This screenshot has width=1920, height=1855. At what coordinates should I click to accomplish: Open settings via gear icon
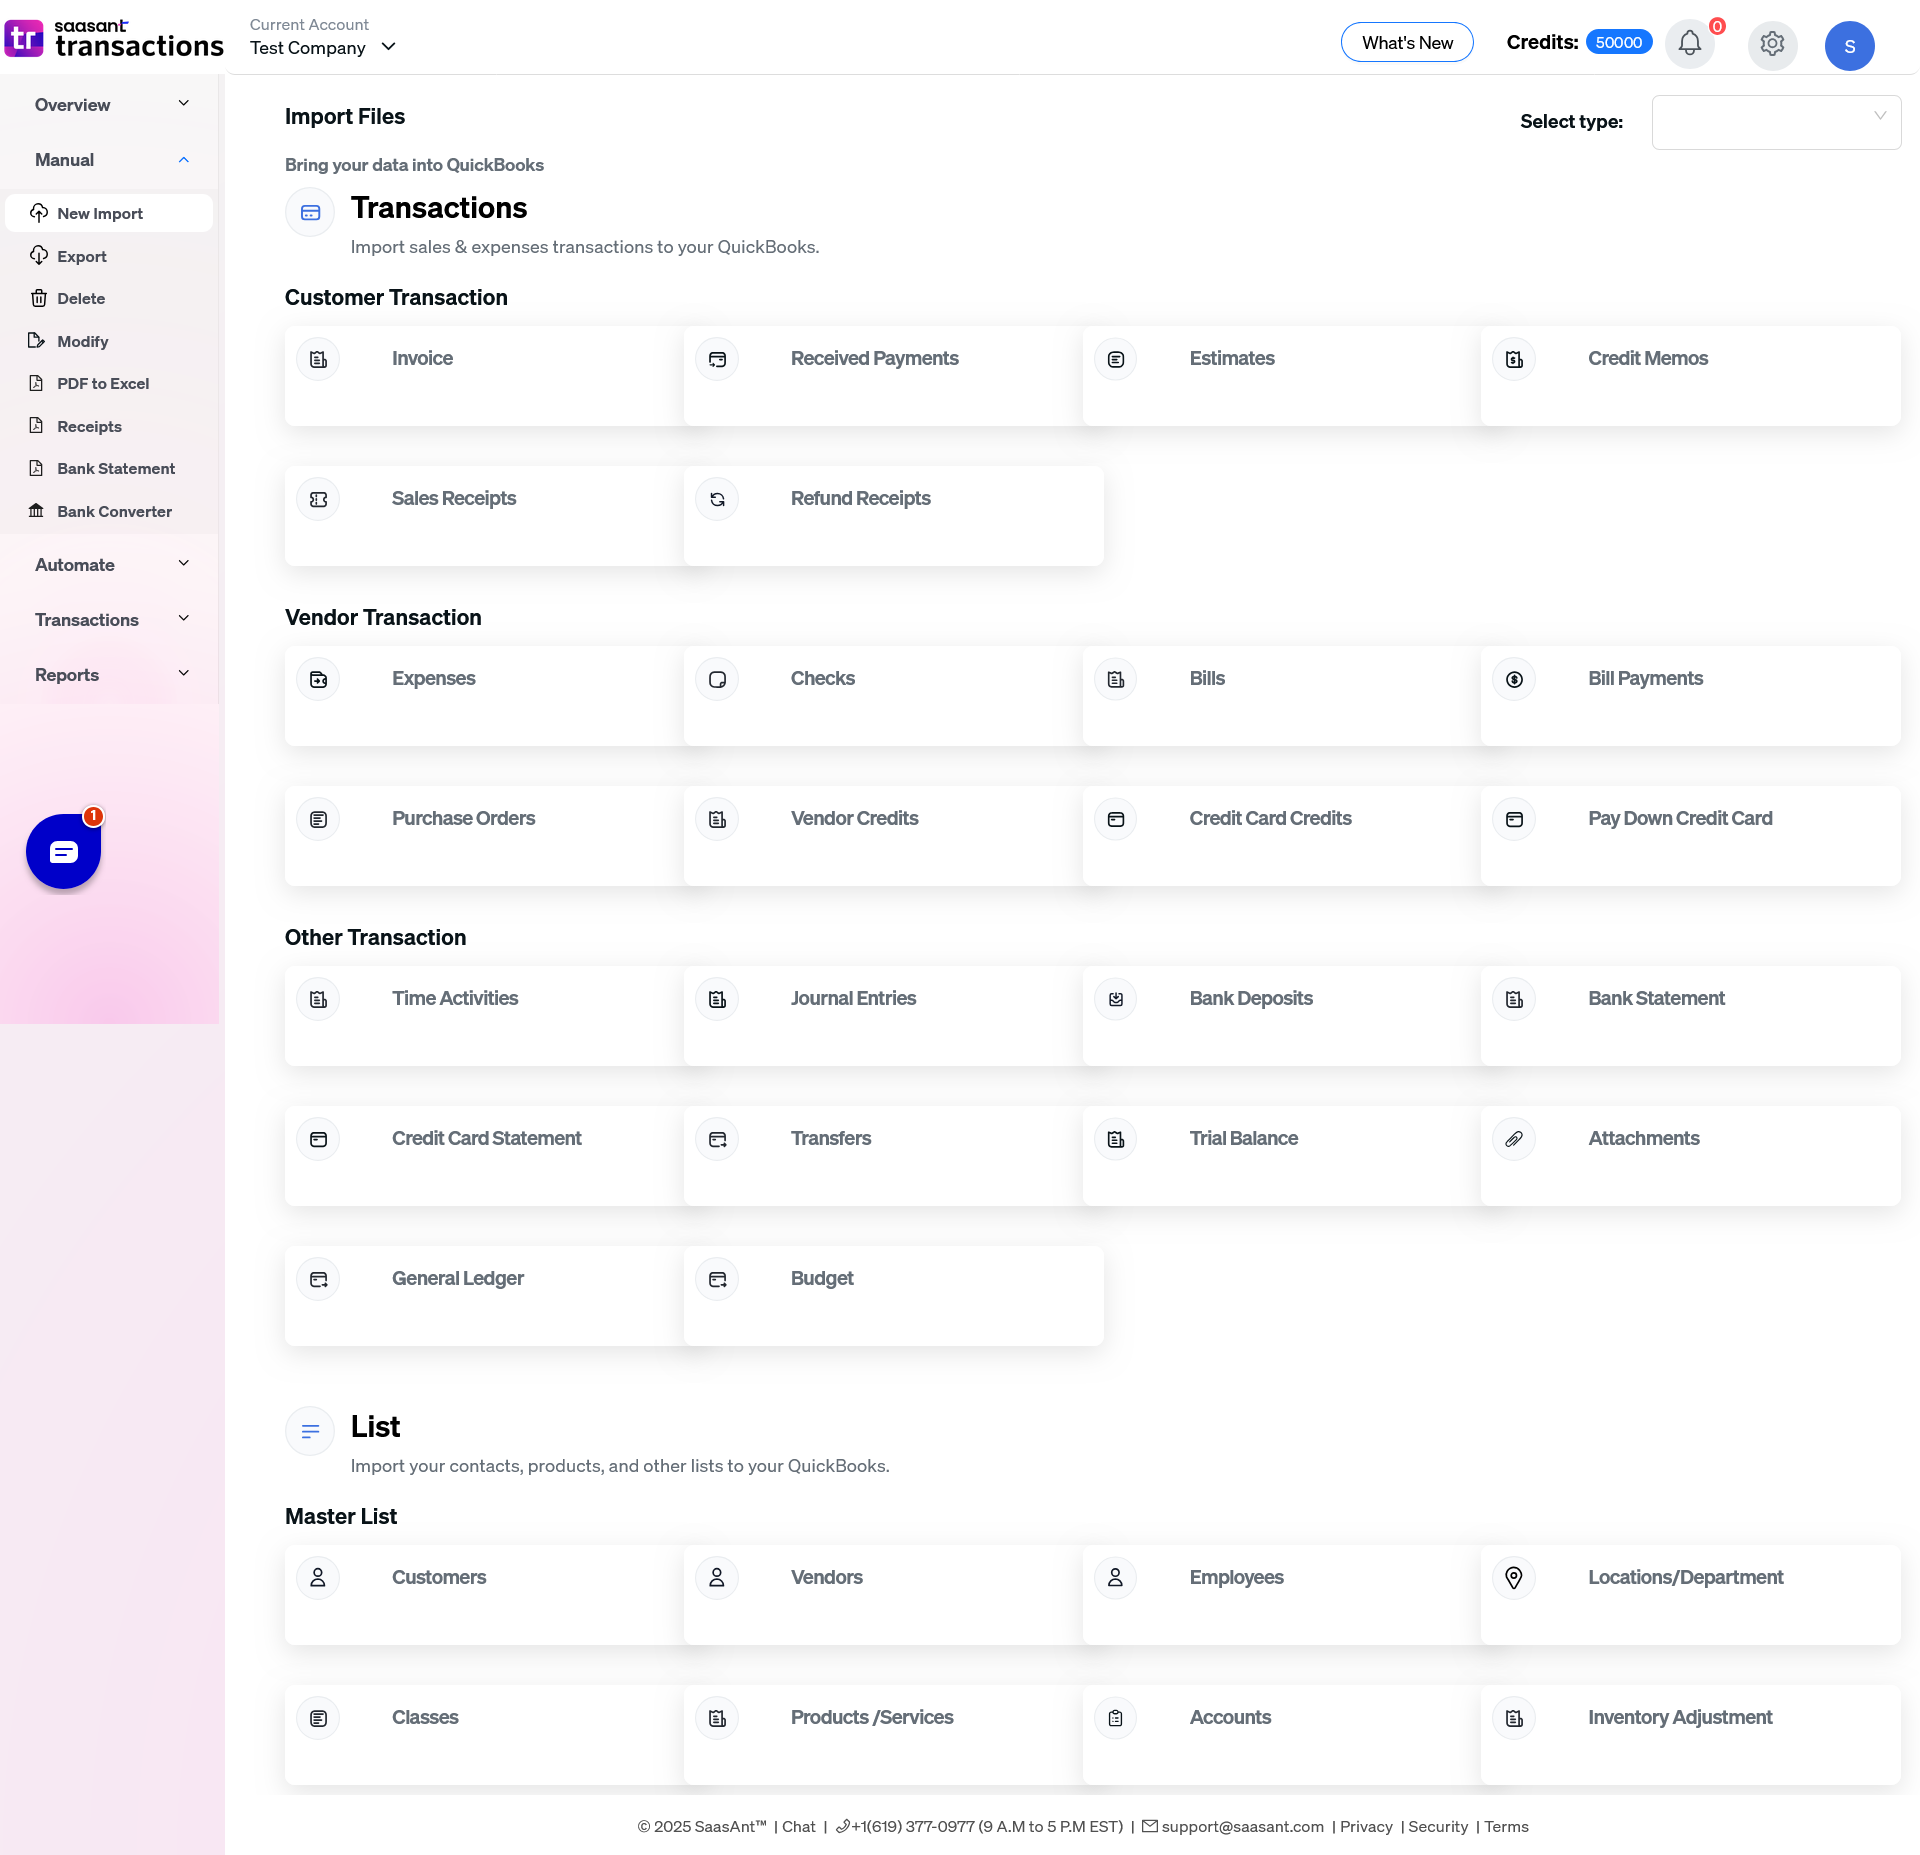click(x=1772, y=44)
